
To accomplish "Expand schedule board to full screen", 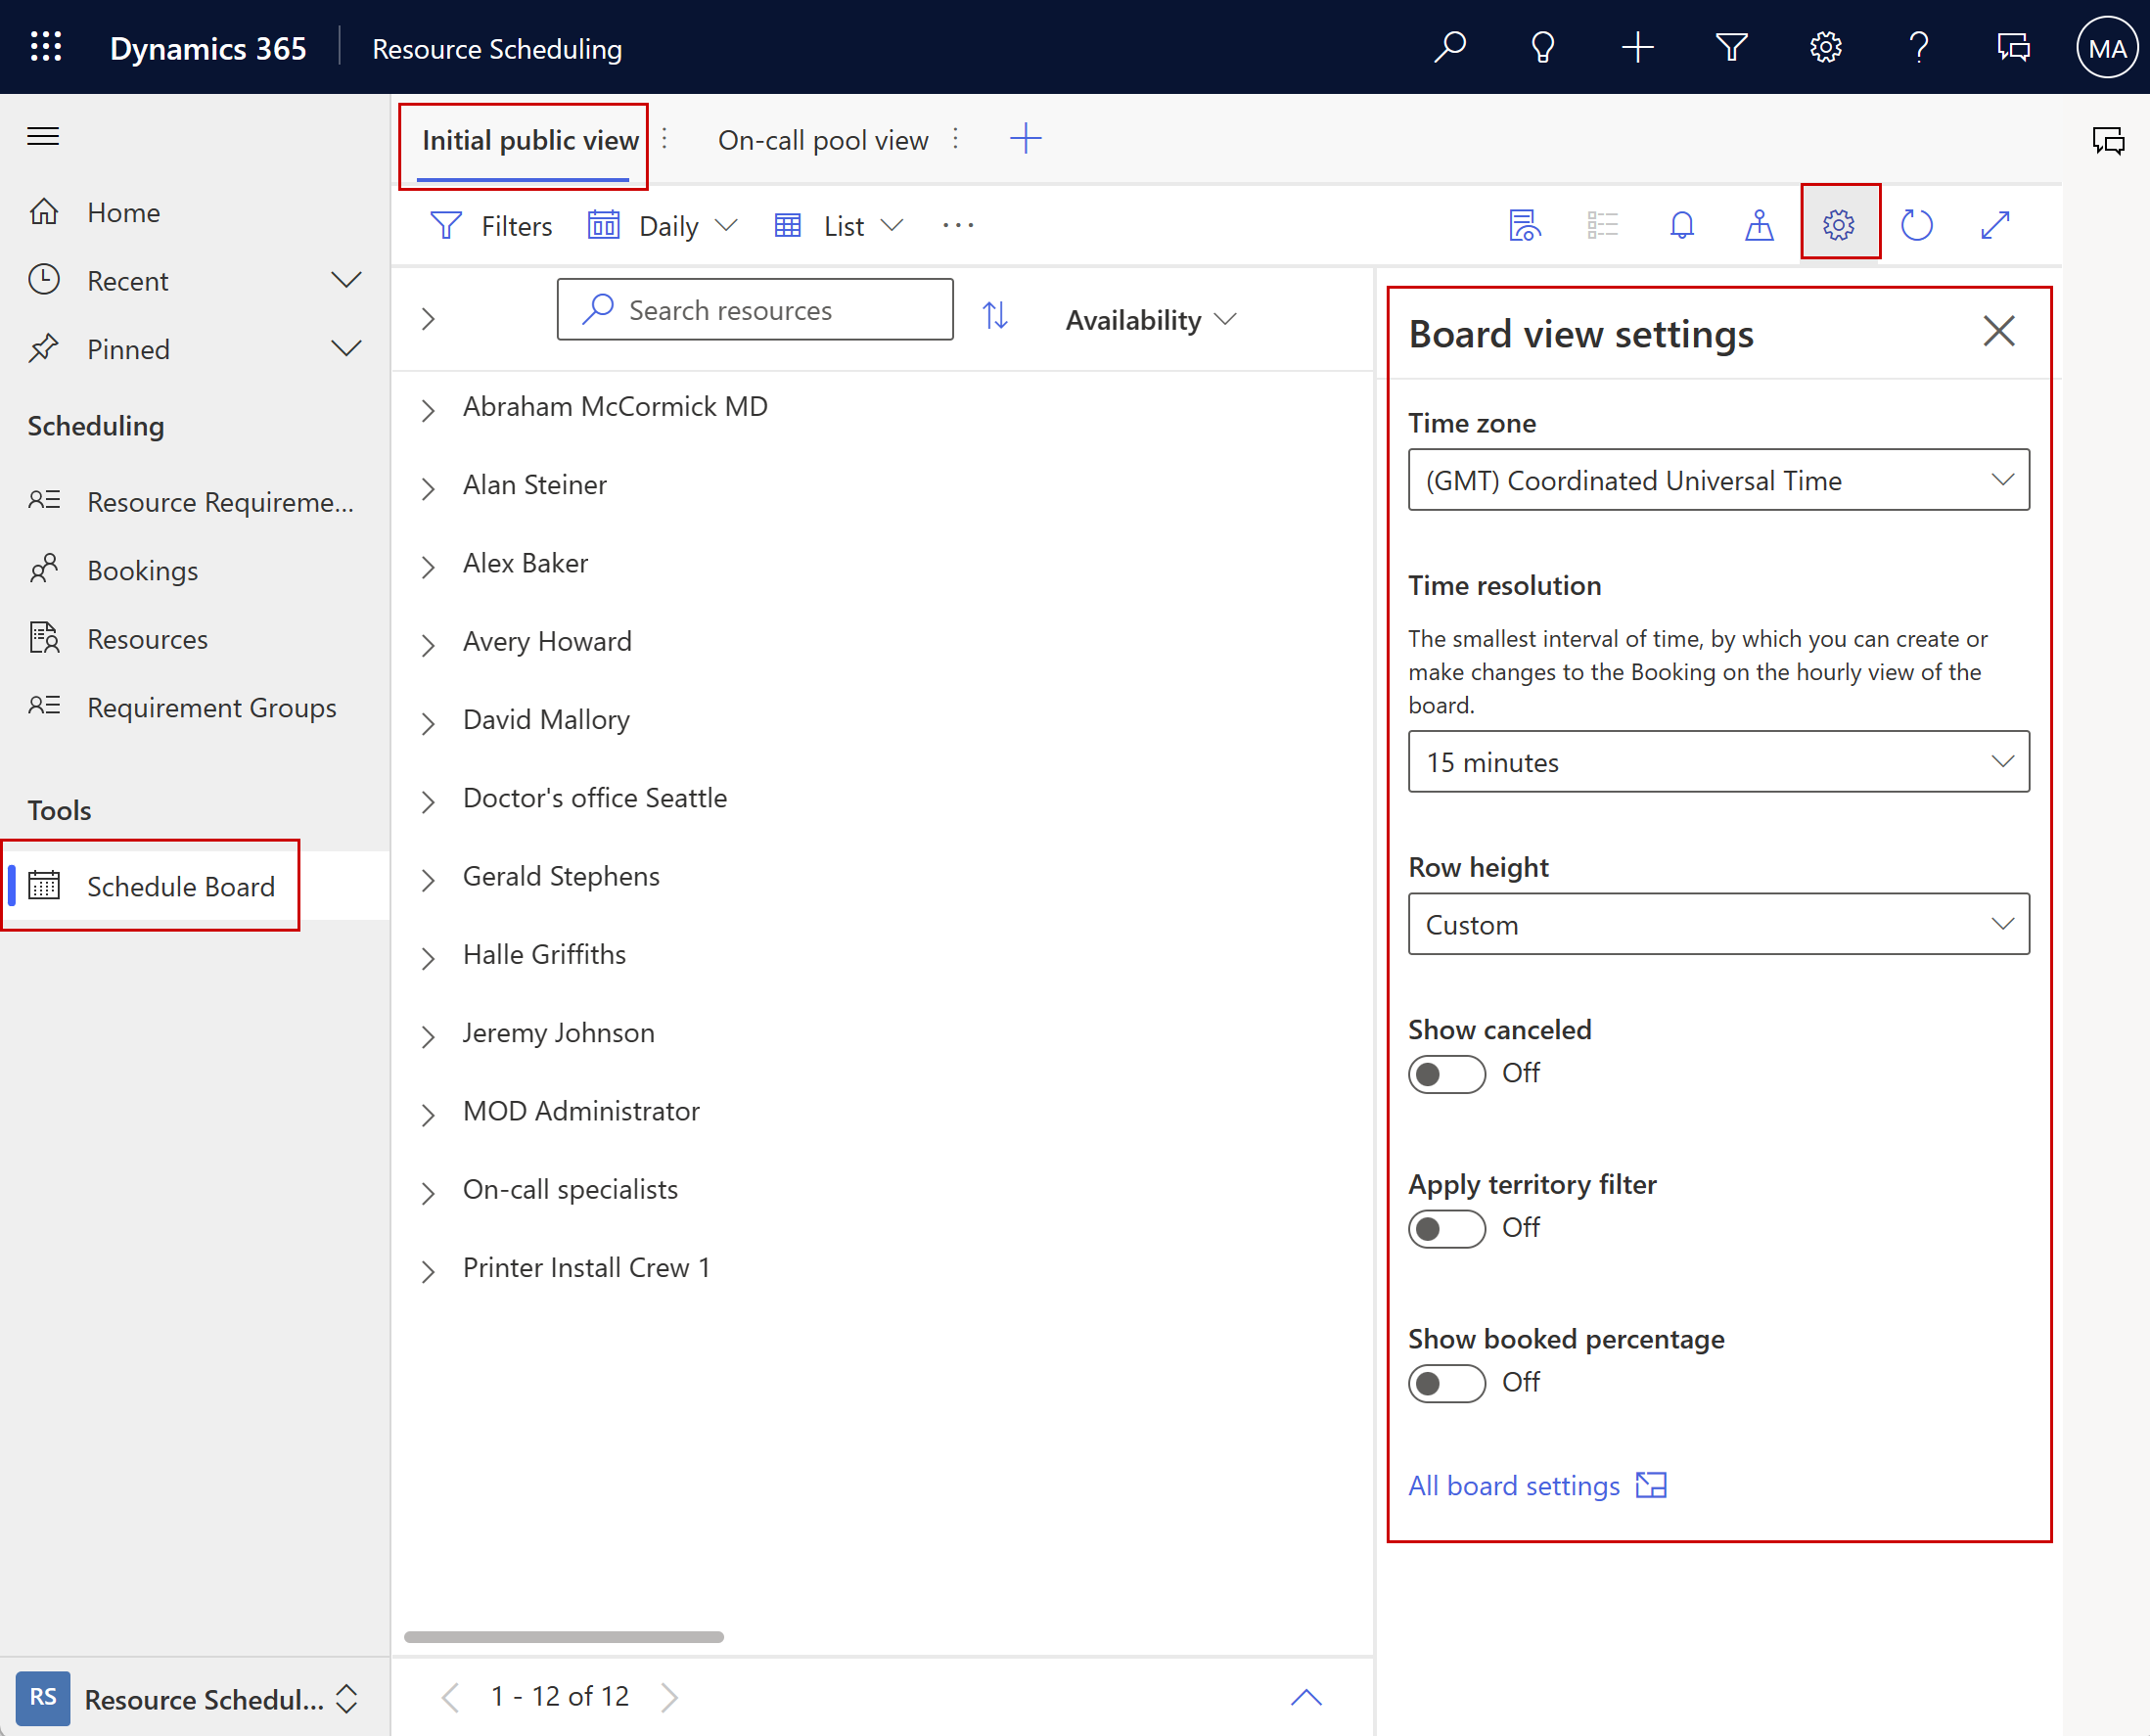I will tap(1996, 225).
